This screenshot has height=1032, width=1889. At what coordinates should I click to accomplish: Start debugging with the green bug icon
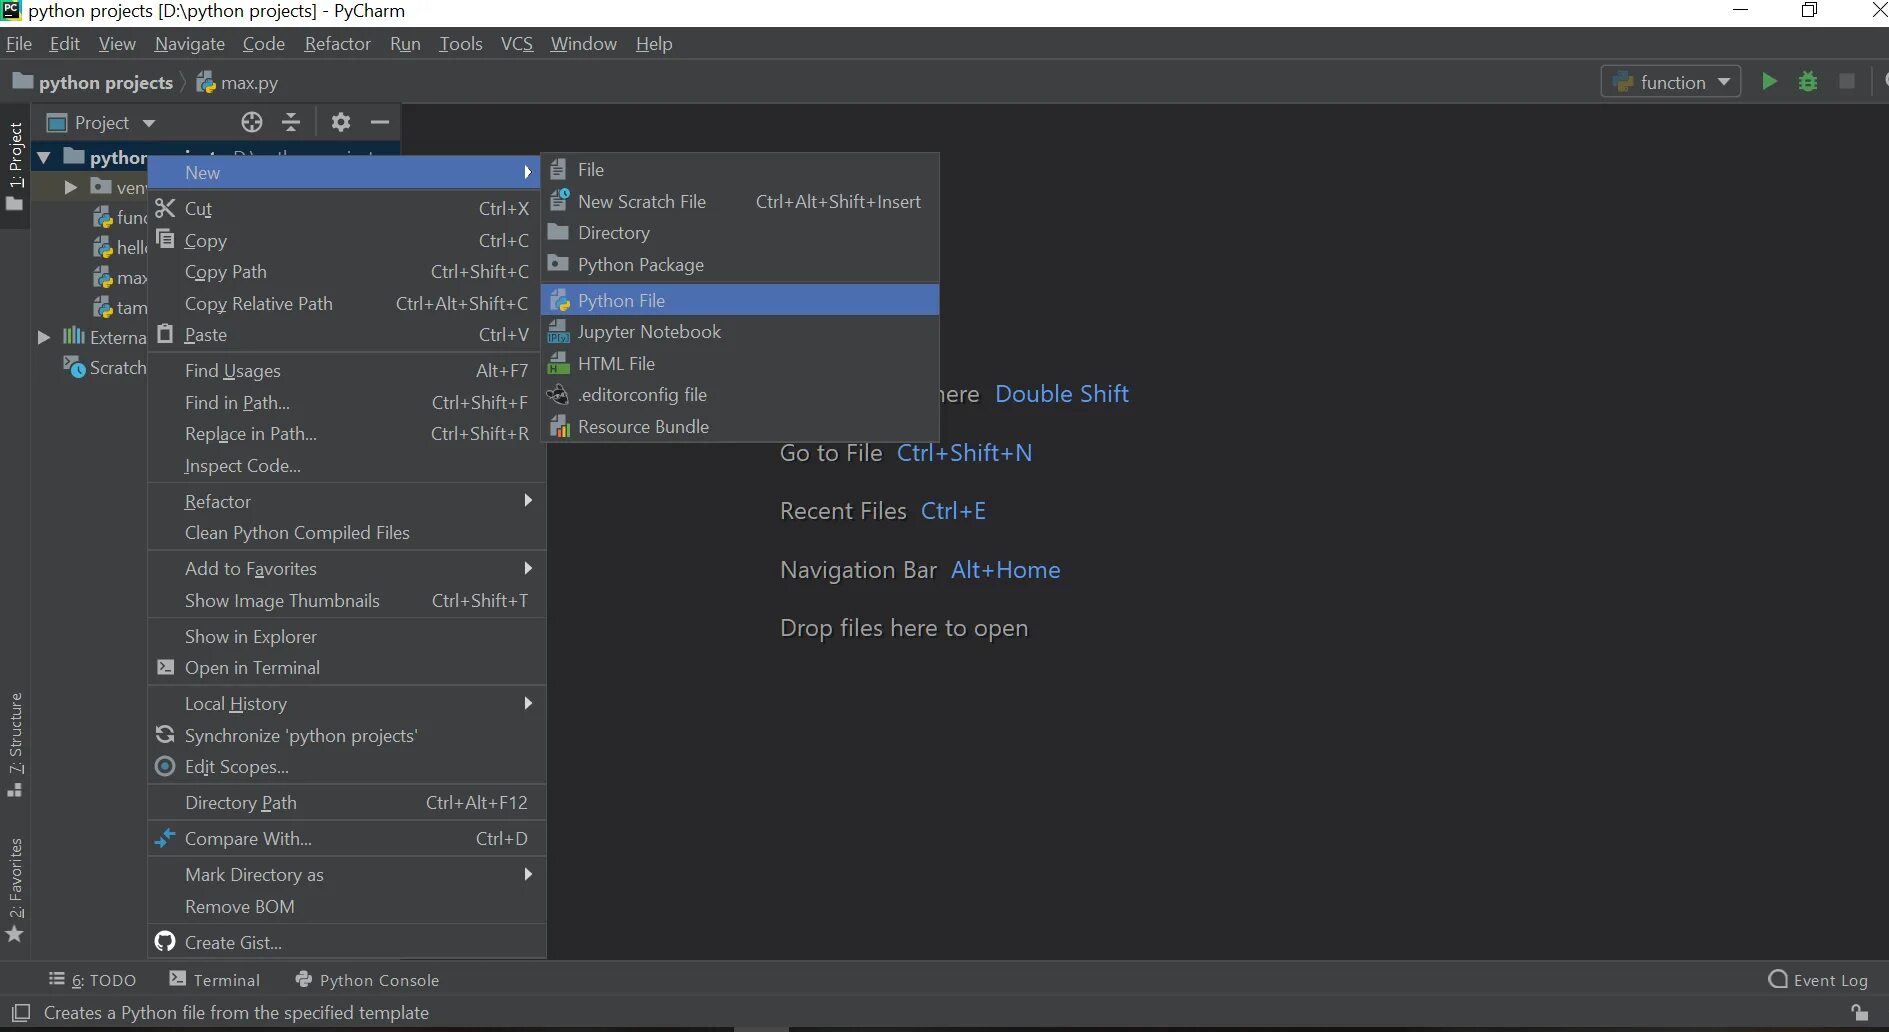point(1808,82)
